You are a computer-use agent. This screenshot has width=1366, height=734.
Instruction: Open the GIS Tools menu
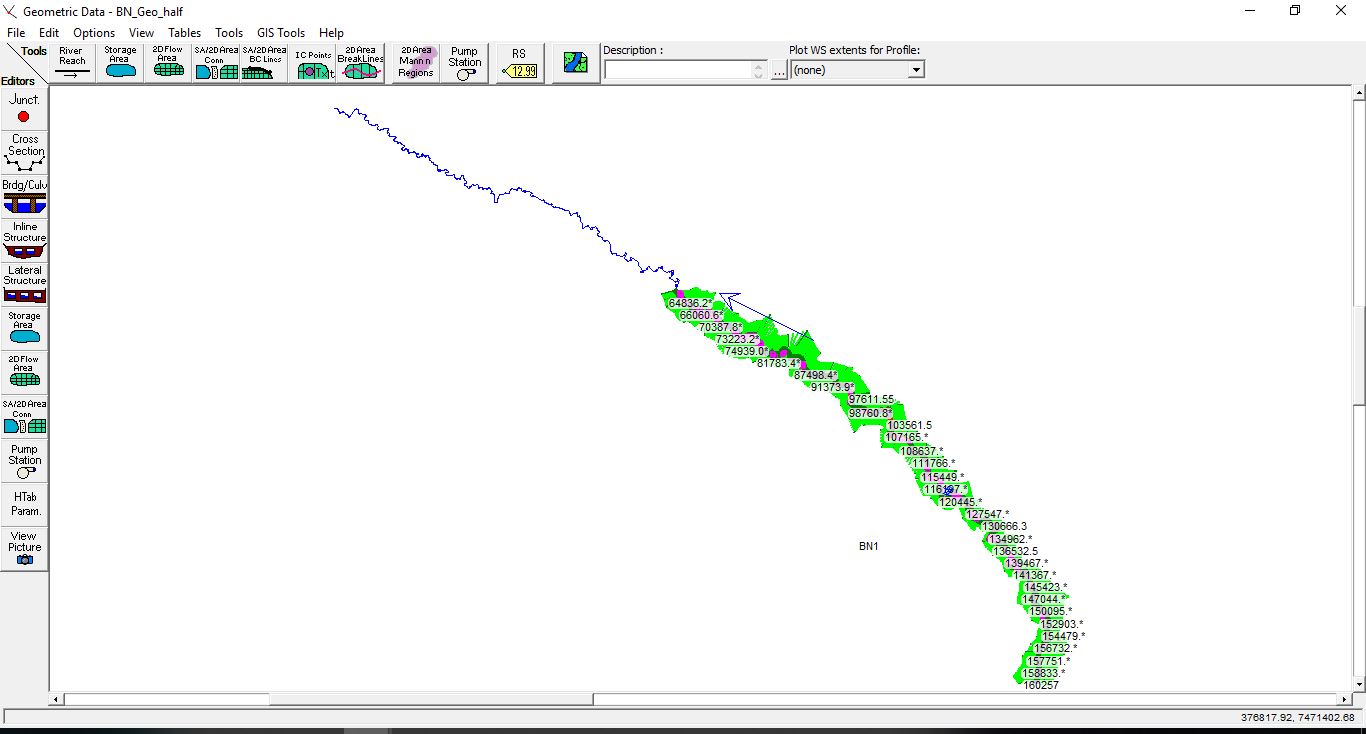[281, 33]
